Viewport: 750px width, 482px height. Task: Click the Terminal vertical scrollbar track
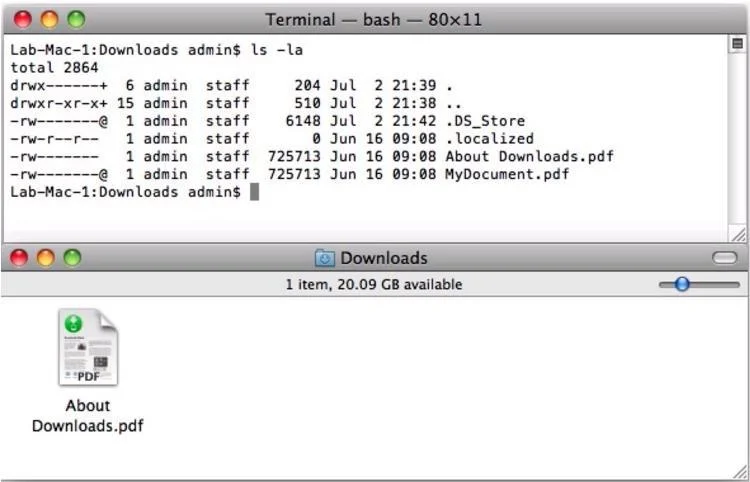[737, 139]
